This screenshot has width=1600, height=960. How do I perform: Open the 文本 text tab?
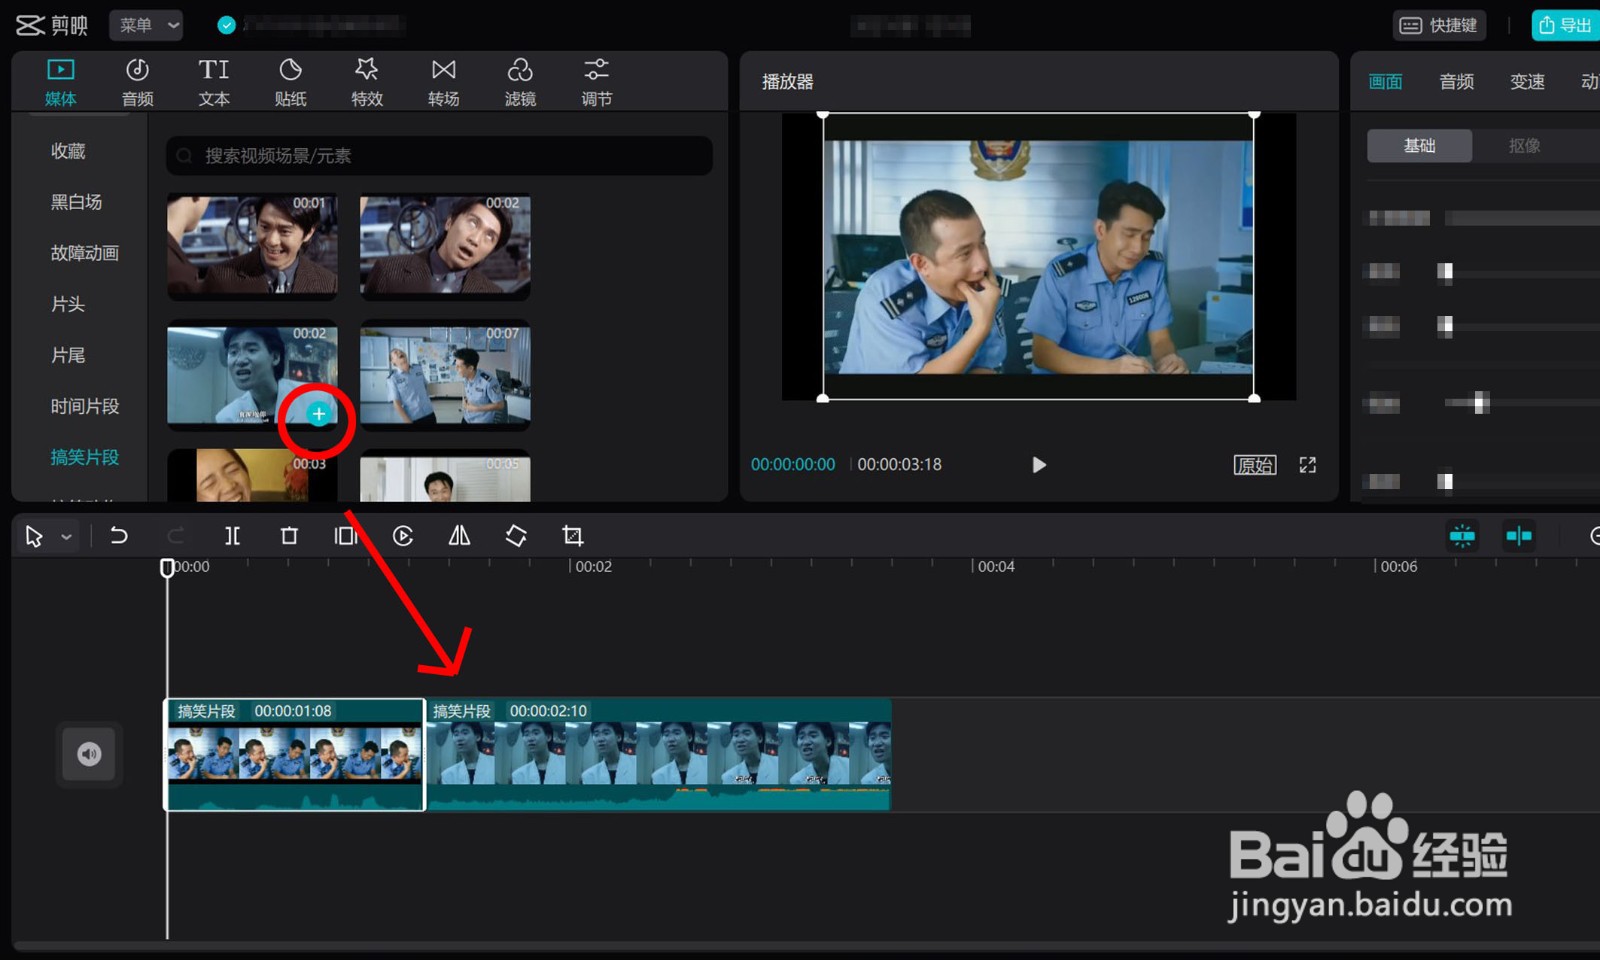pyautogui.click(x=214, y=82)
